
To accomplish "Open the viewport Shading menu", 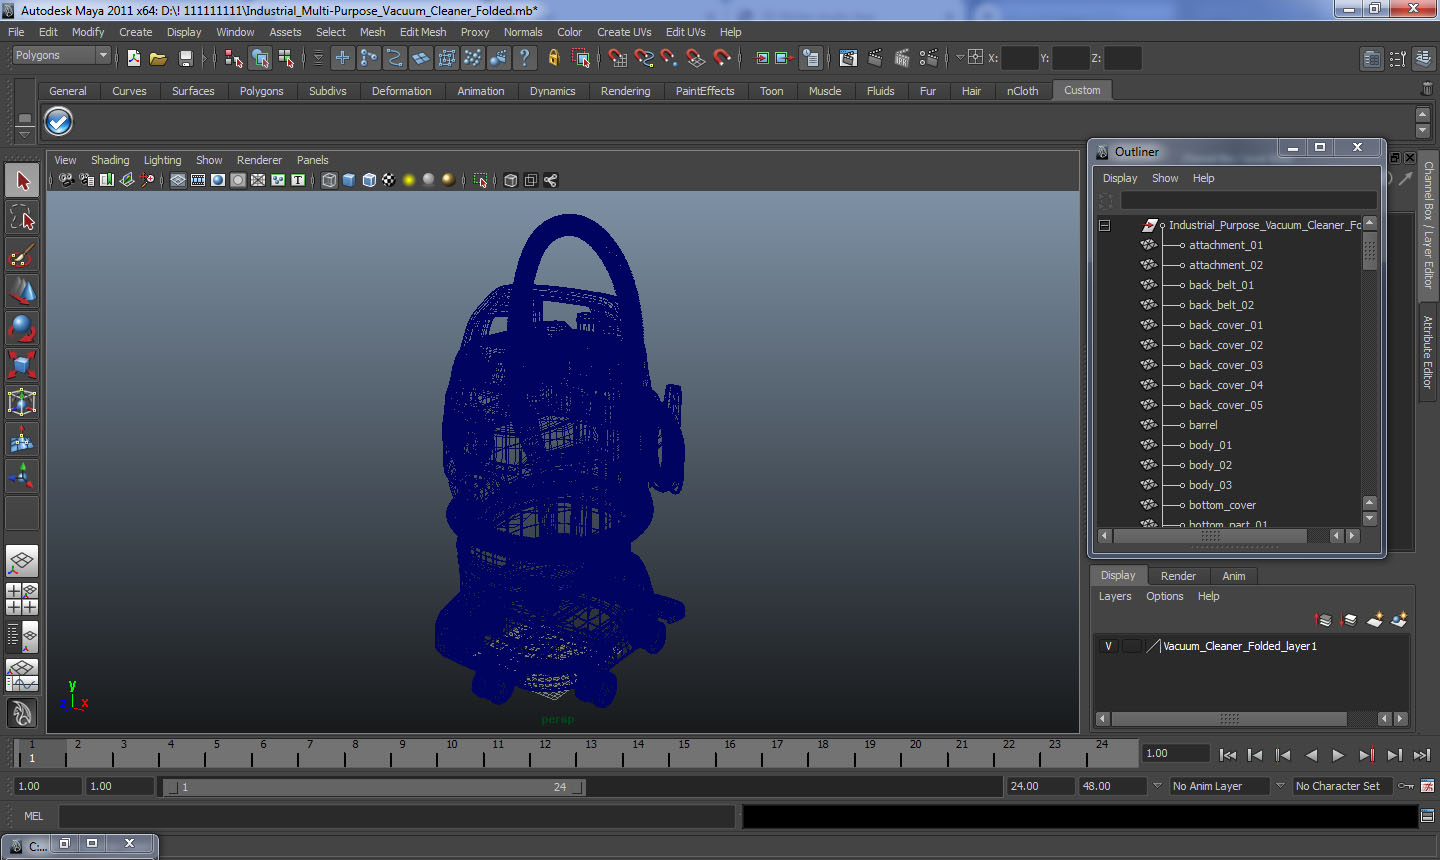I will click(110, 160).
